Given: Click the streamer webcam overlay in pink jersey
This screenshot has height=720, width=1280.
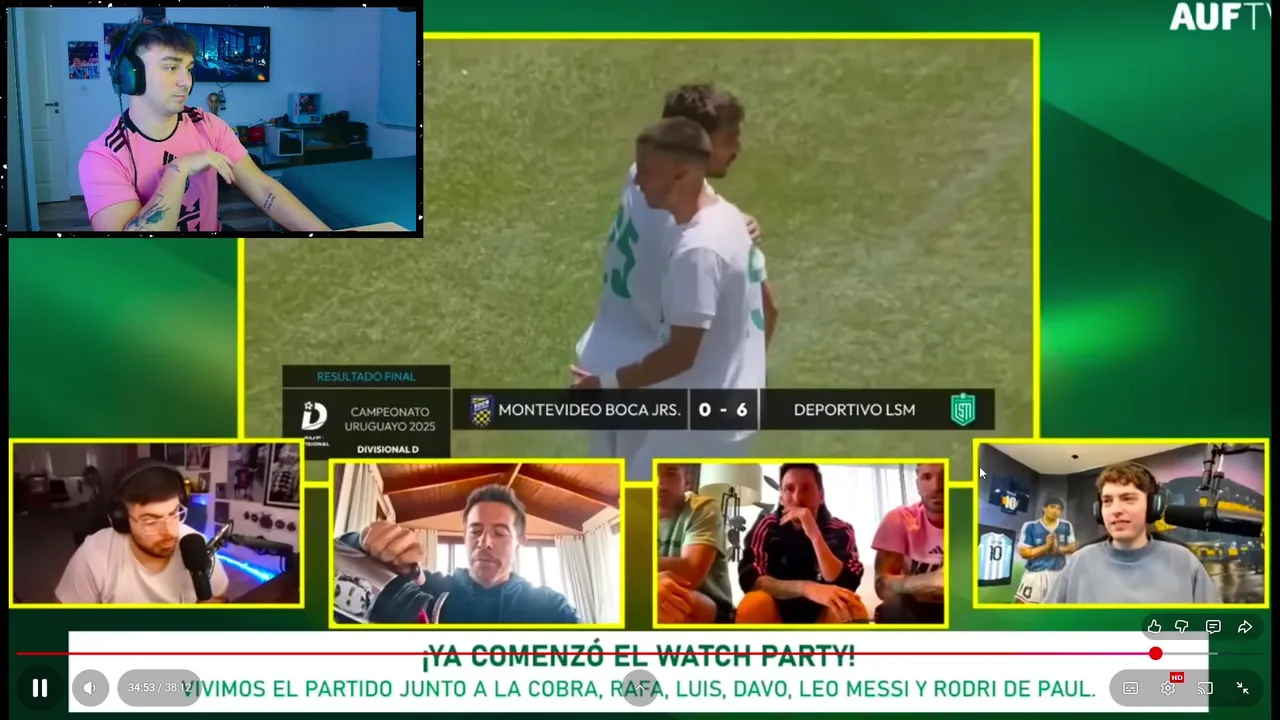Looking at the screenshot, I should 213,119.
